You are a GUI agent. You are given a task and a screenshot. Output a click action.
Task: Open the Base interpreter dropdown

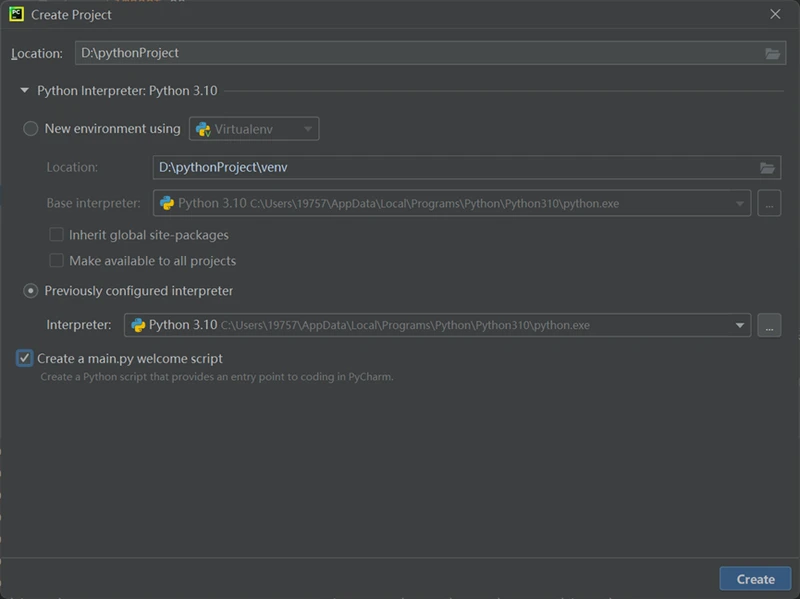(x=739, y=203)
